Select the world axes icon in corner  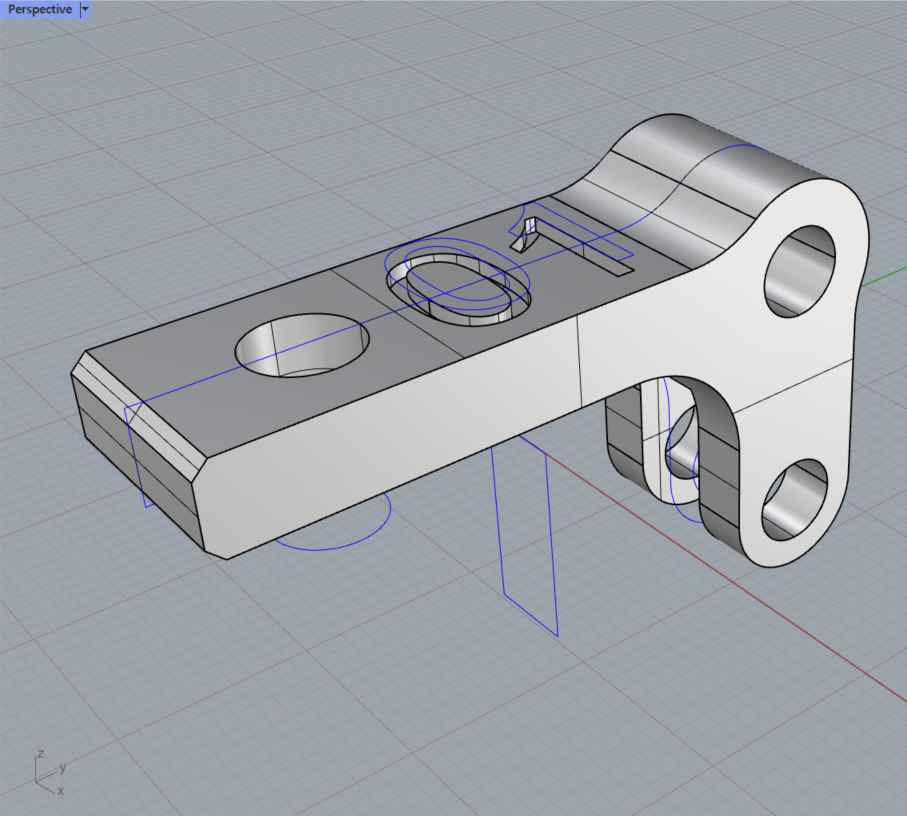(50, 772)
